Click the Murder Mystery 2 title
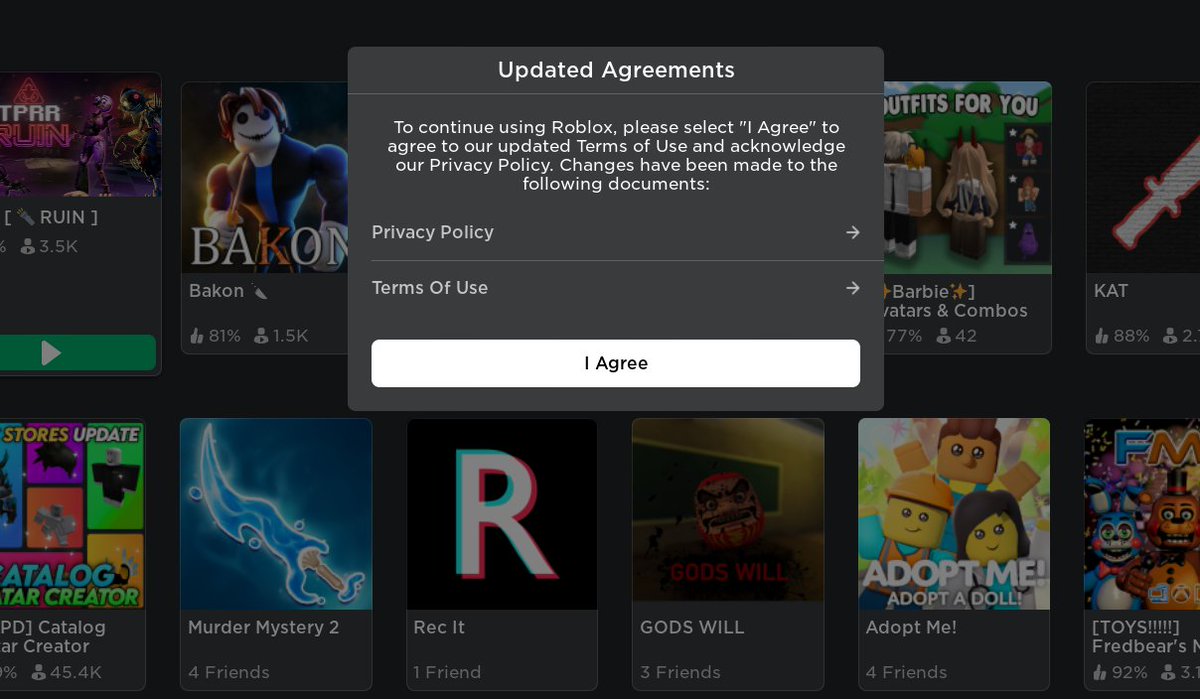Screen dimensions: 1200x699 (x=264, y=628)
